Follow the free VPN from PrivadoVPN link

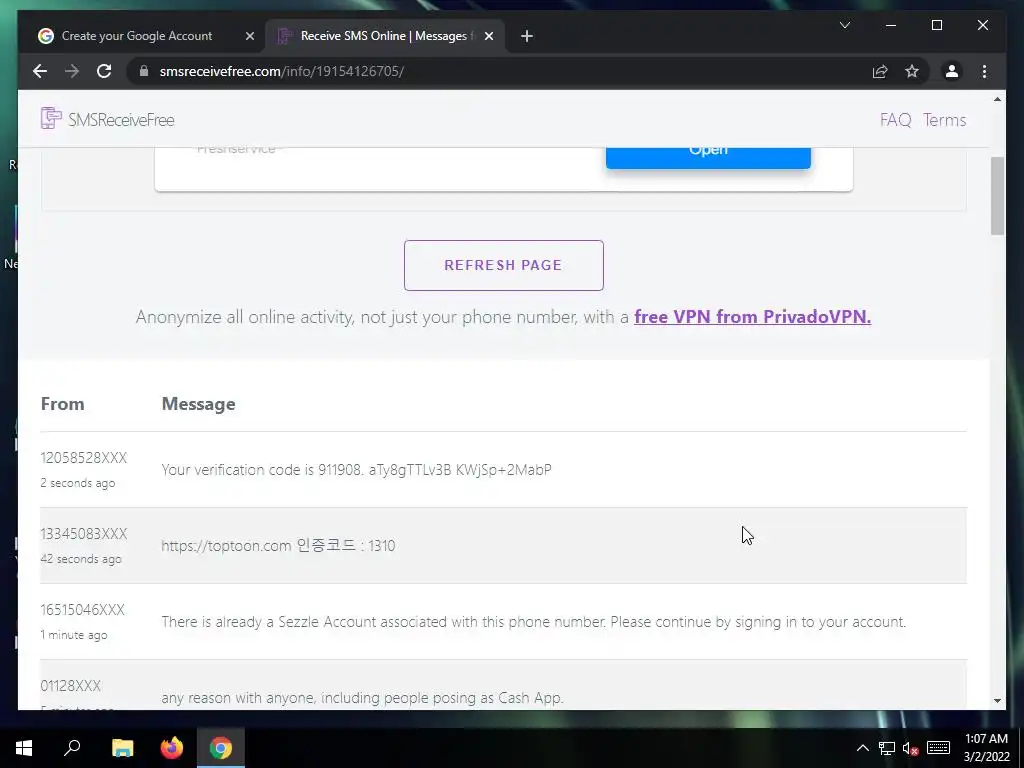[752, 317]
